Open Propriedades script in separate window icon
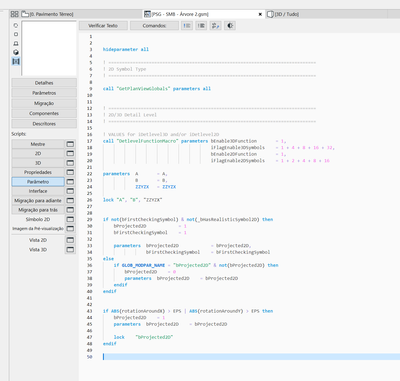 [x=70, y=172]
